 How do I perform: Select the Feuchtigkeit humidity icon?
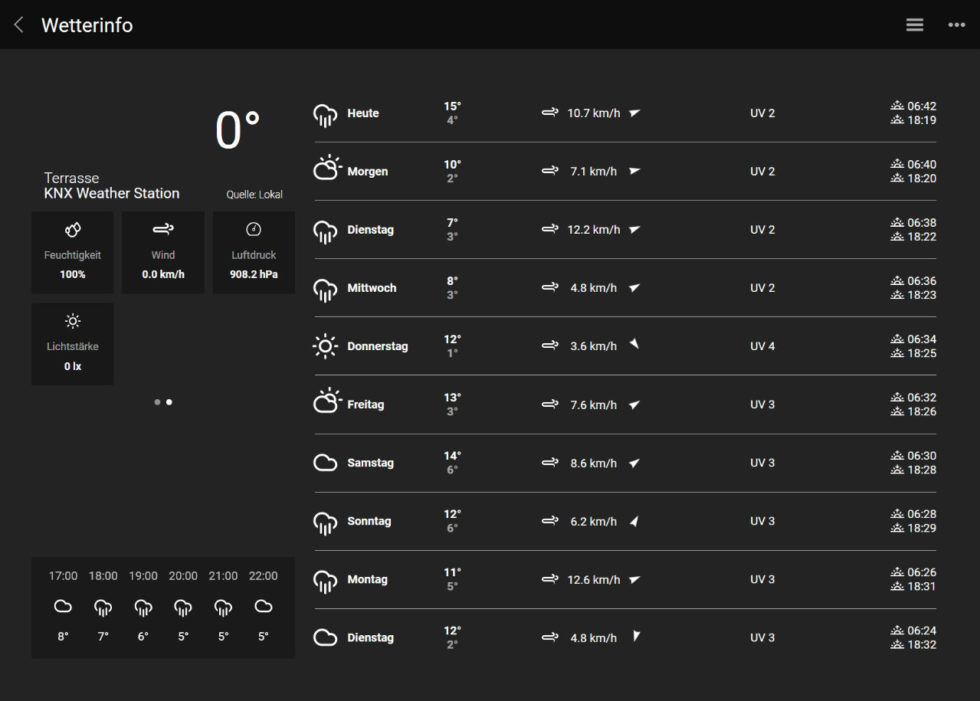(x=72, y=229)
